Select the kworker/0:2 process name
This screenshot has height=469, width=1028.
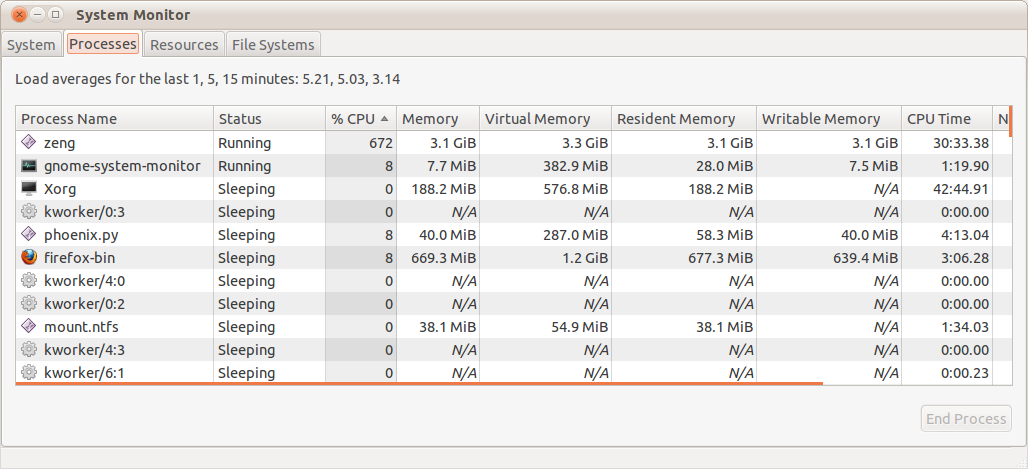pos(84,304)
